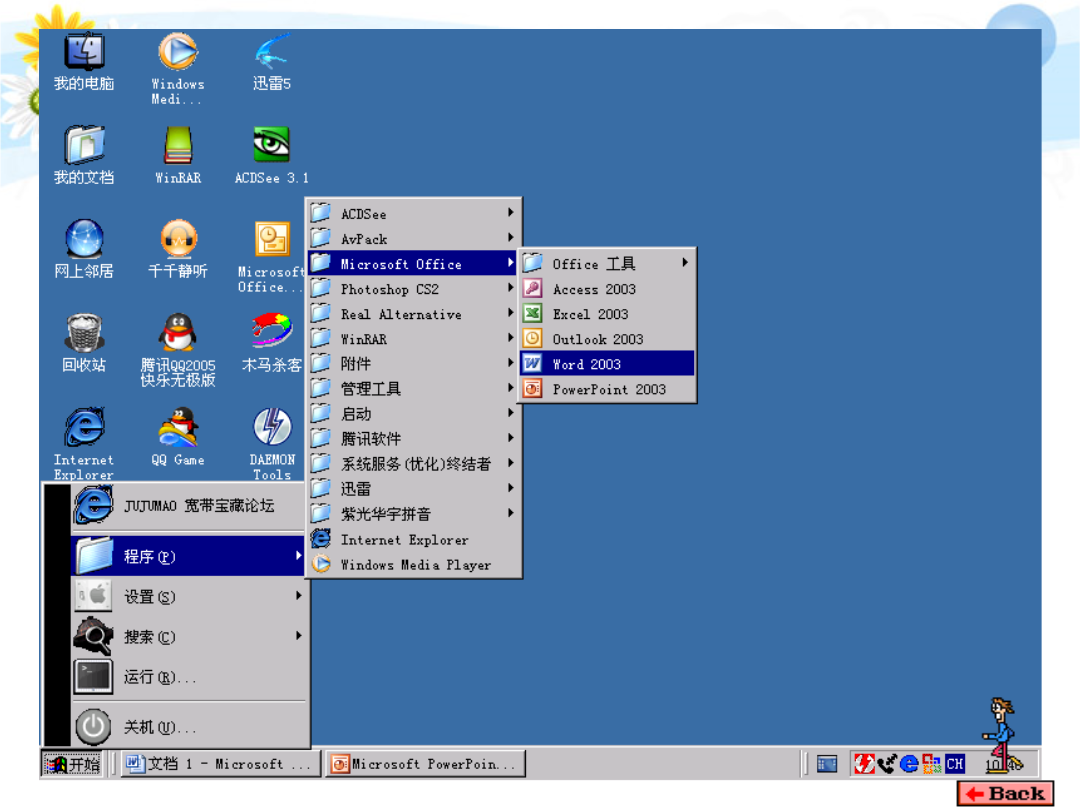Select the 我的文档 desktop folder icon
Screen dimensions: 1080x810
coord(84,145)
